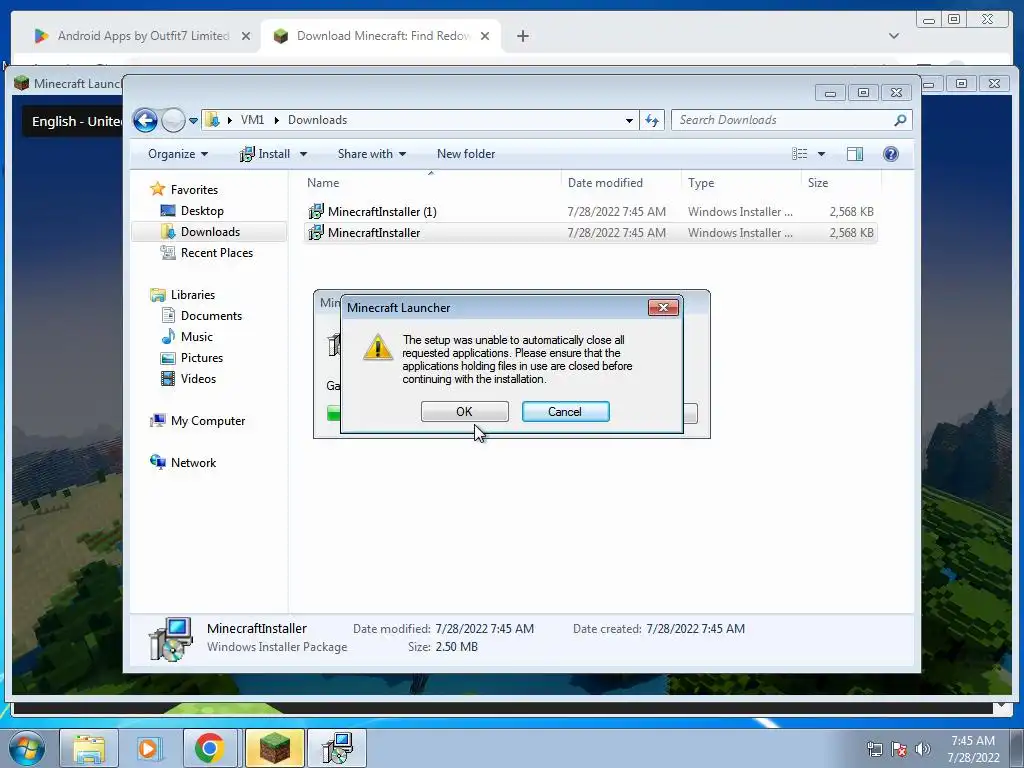Open the Organize menu

point(178,154)
